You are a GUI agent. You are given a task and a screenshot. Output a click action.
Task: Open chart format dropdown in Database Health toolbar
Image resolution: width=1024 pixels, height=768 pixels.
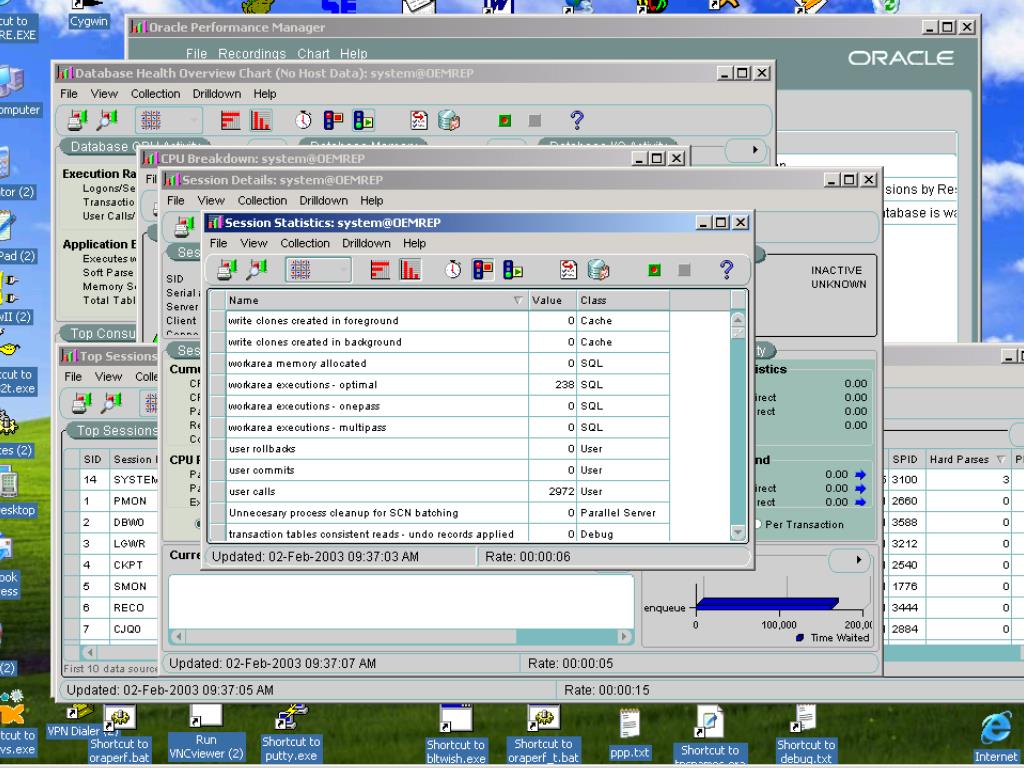tap(169, 120)
